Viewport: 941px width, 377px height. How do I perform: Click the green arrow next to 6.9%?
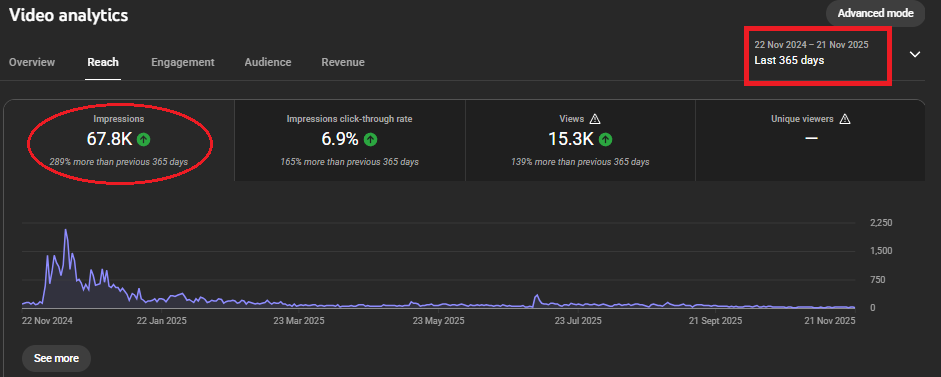(x=370, y=139)
